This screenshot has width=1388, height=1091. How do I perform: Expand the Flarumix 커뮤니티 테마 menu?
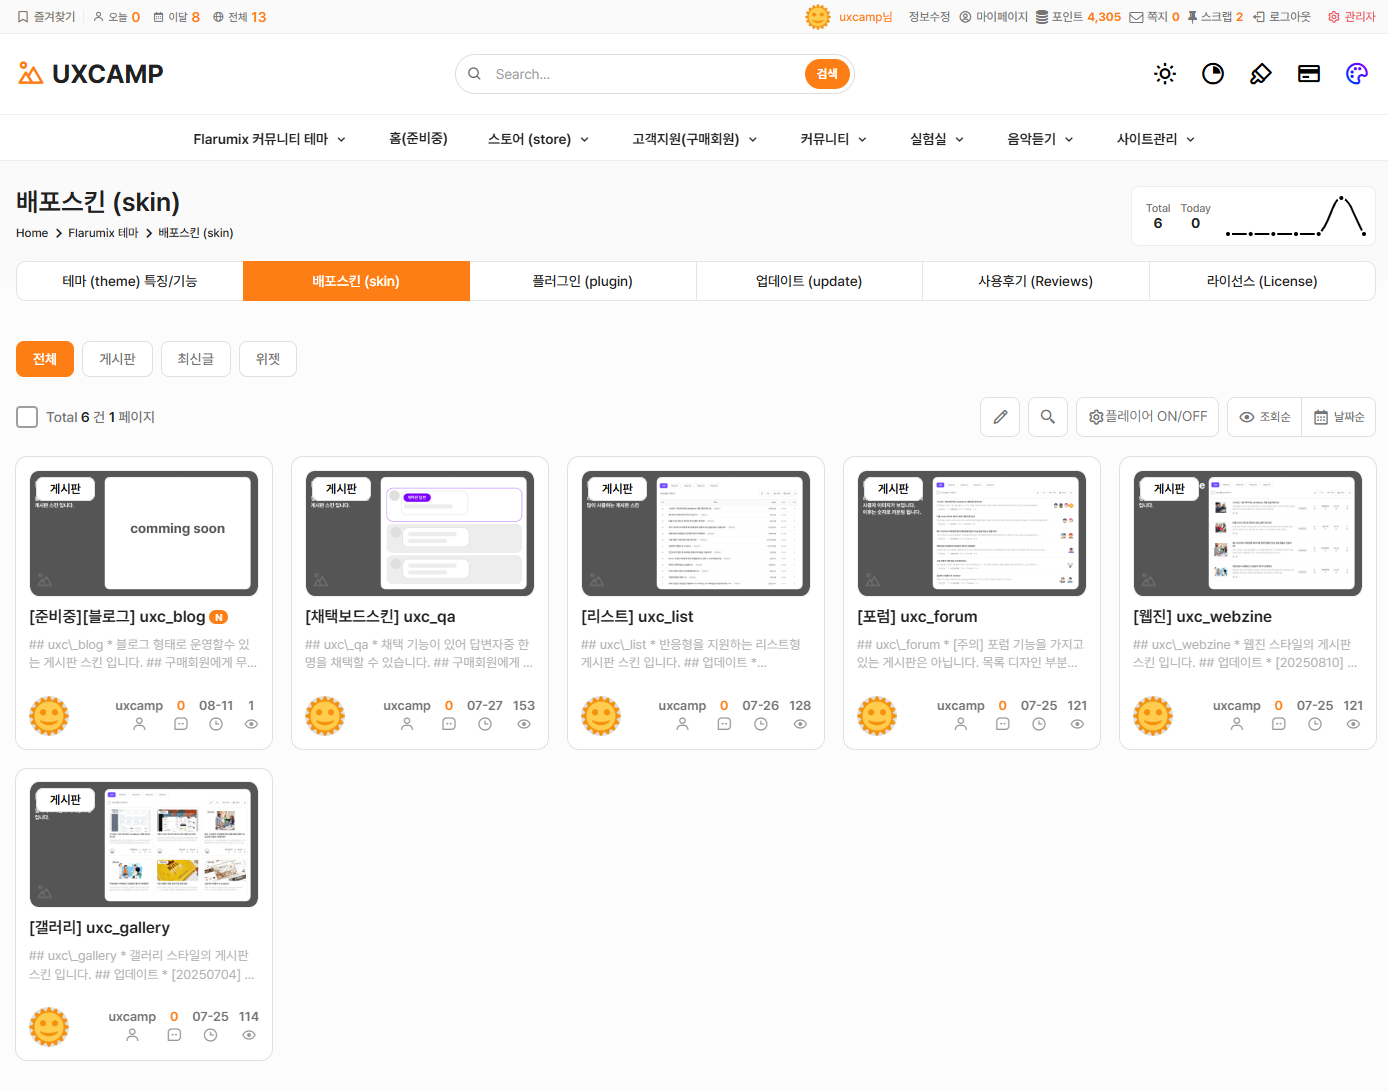point(269,139)
